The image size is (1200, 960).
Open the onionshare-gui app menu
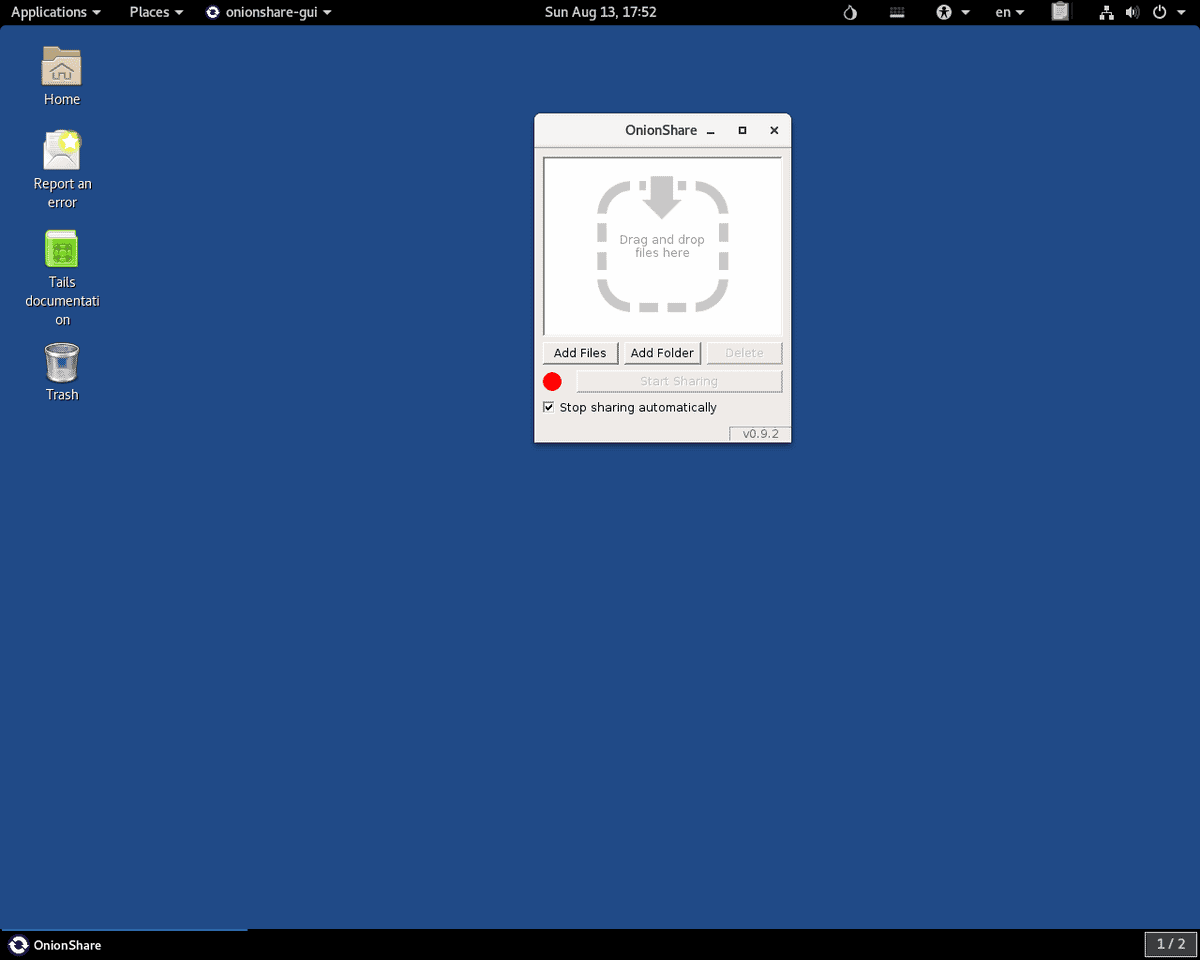point(268,12)
